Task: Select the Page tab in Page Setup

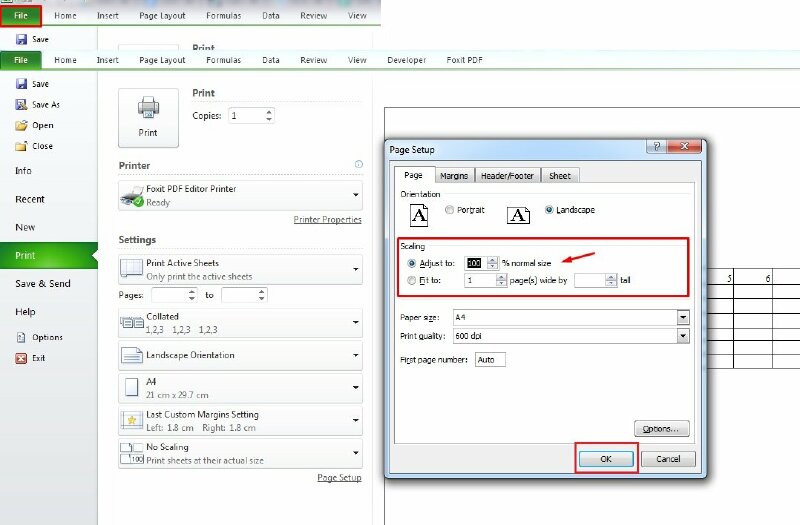Action: (413, 175)
